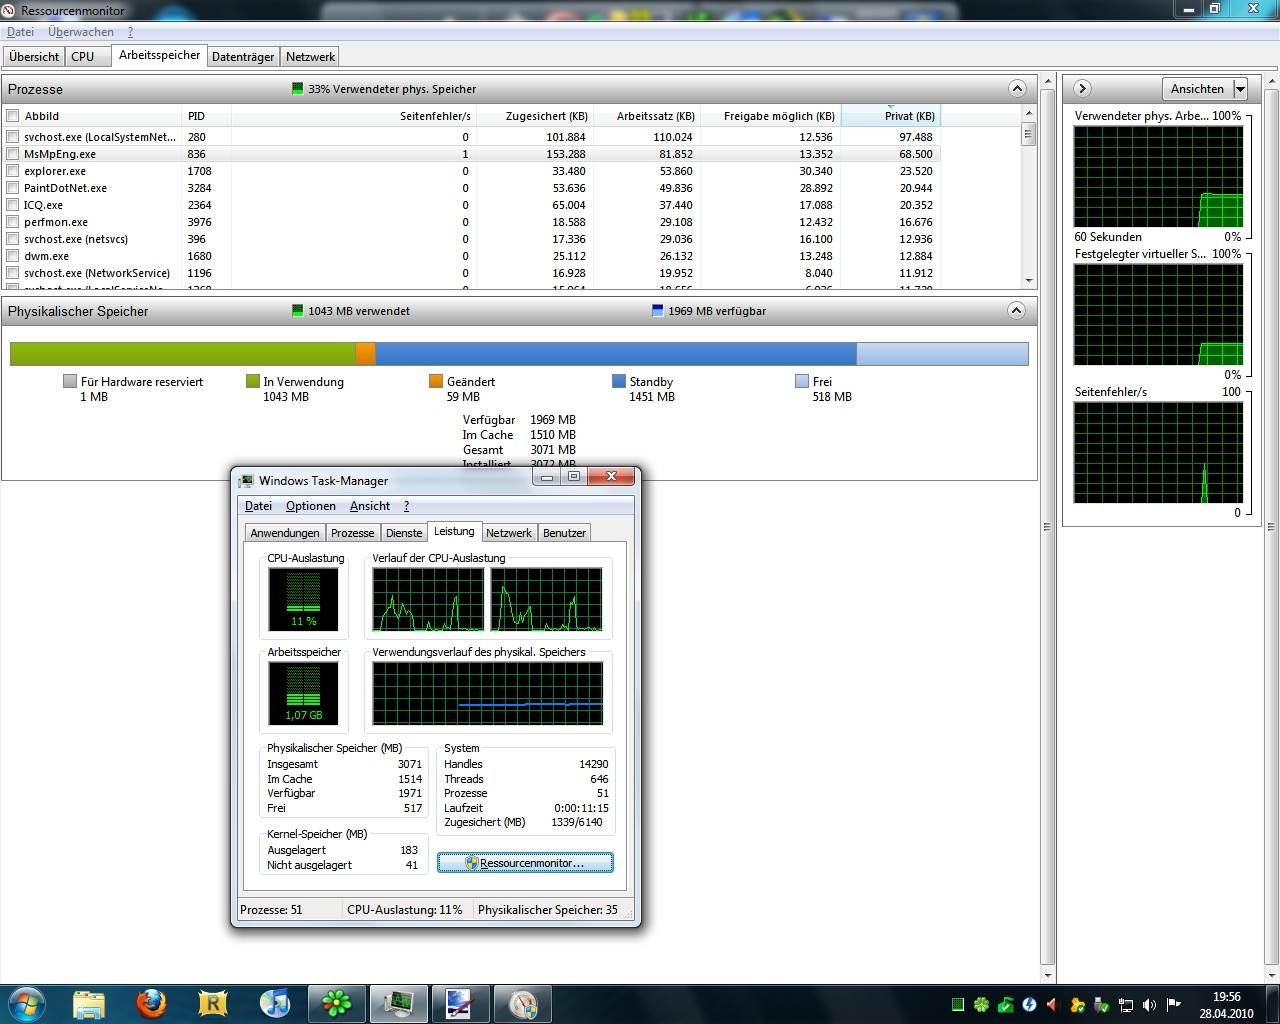1280x1024 pixels.
Task: Click the Standby blue legend swatch
Action: click(619, 381)
